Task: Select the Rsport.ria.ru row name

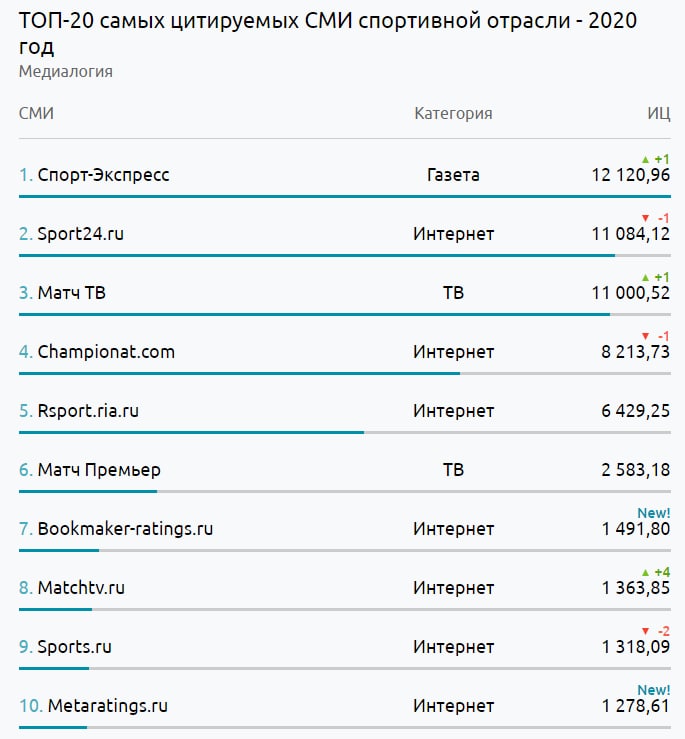Action: [88, 411]
